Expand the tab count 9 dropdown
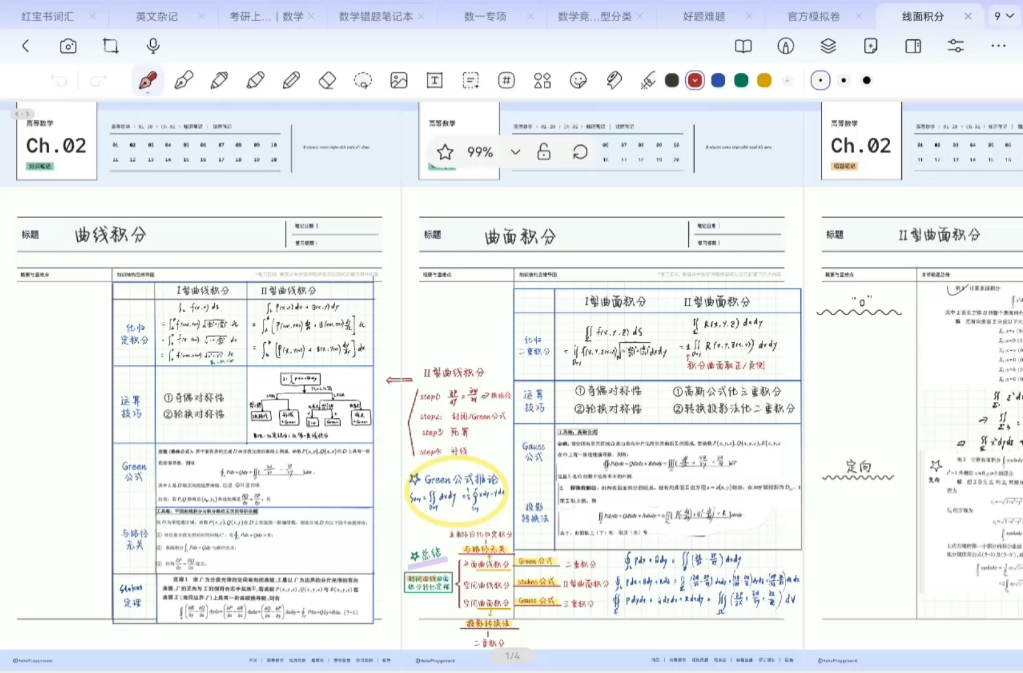This screenshot has height=673, width=1023. [x=1003, y=16]
